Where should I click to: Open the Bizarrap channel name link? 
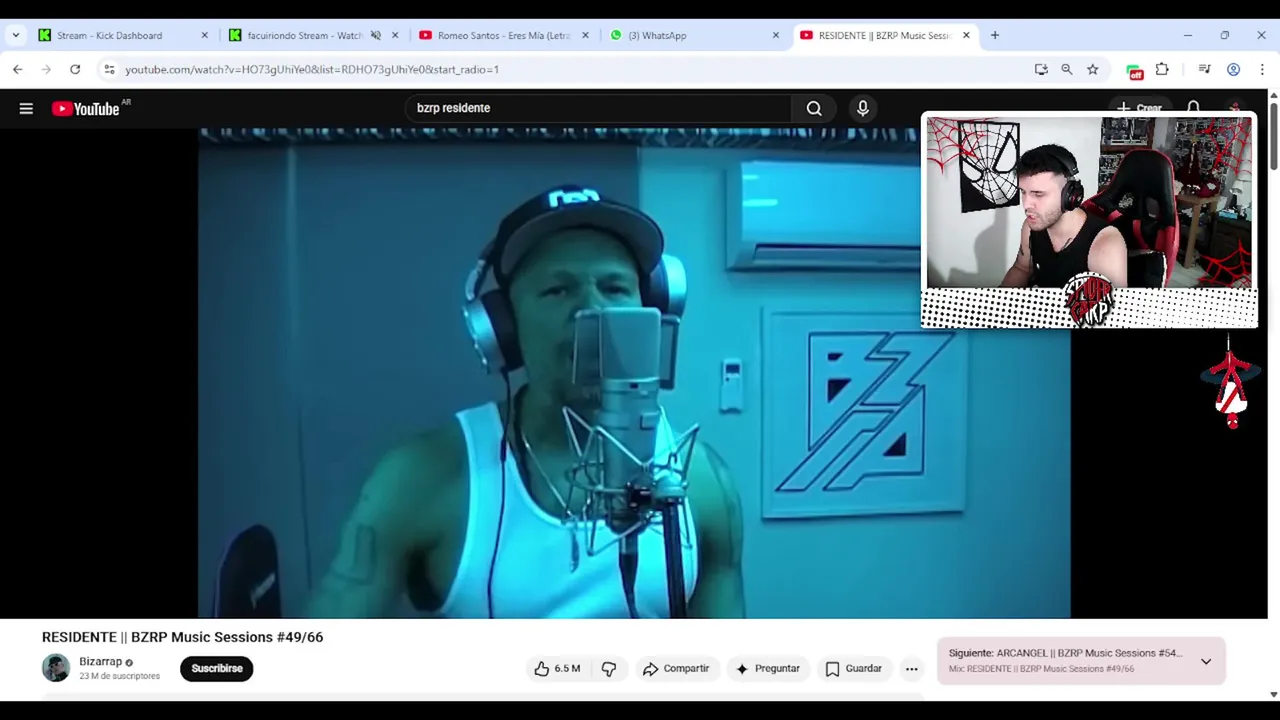point(100,662)
